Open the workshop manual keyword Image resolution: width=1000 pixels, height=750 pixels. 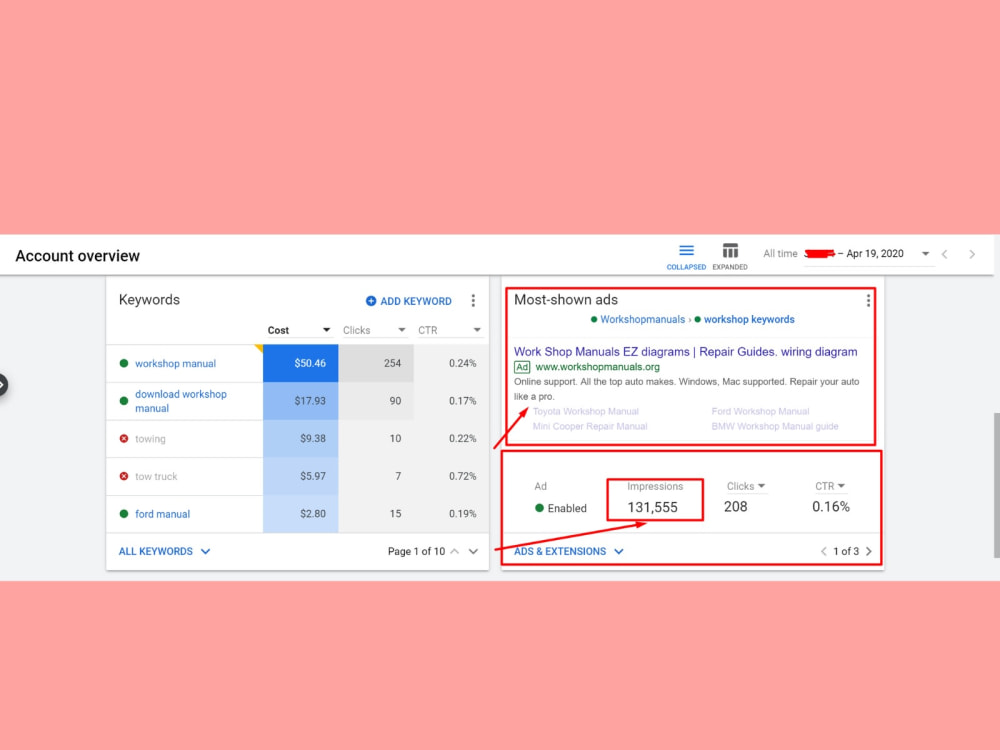[175, 364]
